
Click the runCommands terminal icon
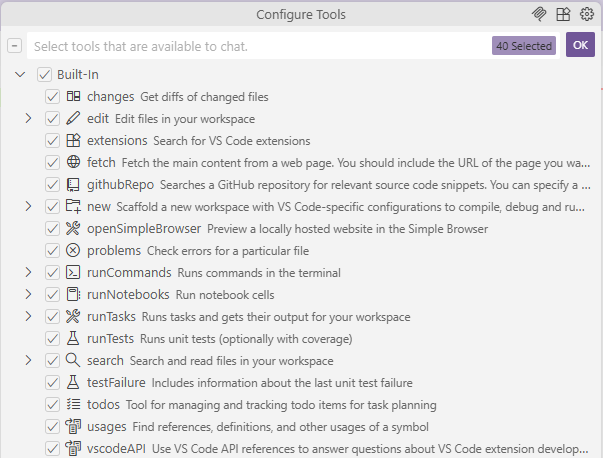[73, 273]
